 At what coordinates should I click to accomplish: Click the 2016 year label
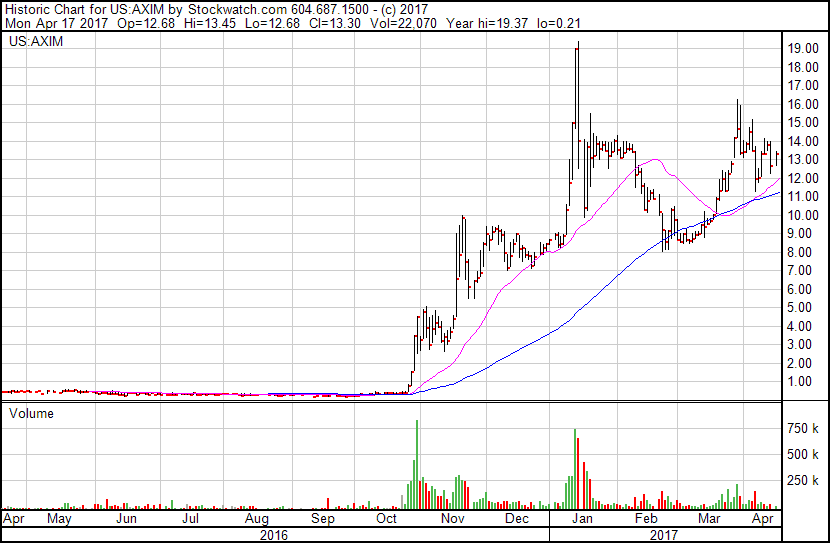(x=273, y=535)
